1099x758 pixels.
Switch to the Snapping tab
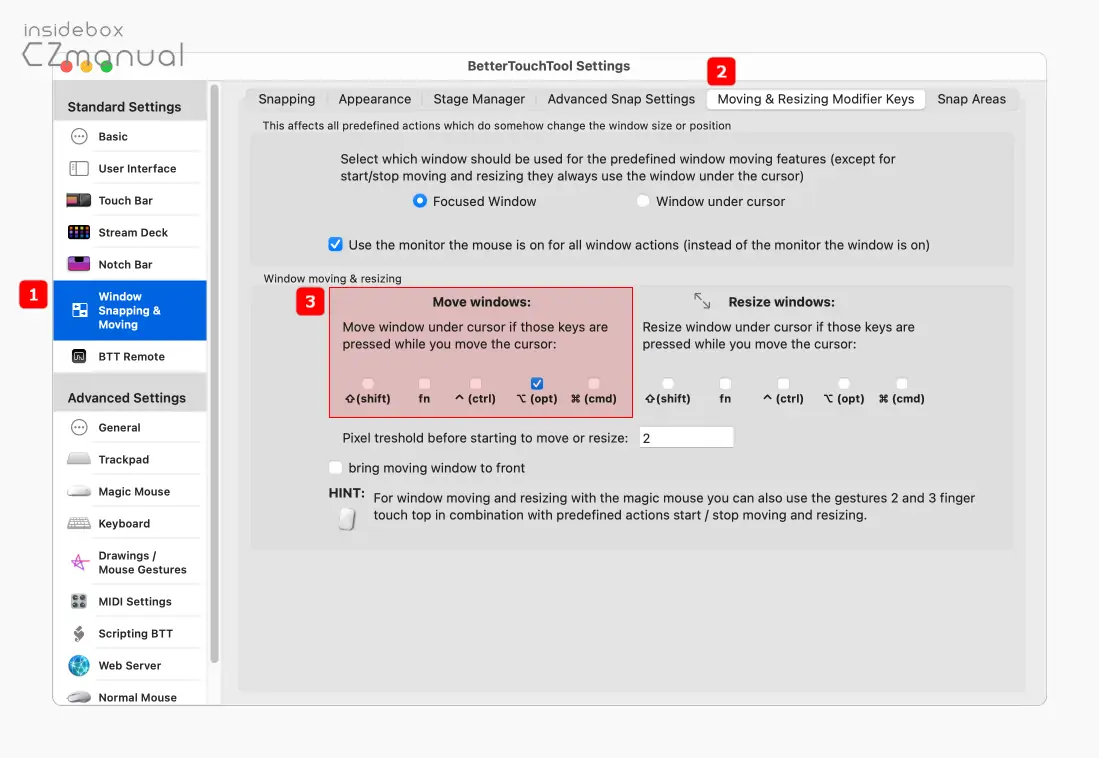(x=287, y=99)
